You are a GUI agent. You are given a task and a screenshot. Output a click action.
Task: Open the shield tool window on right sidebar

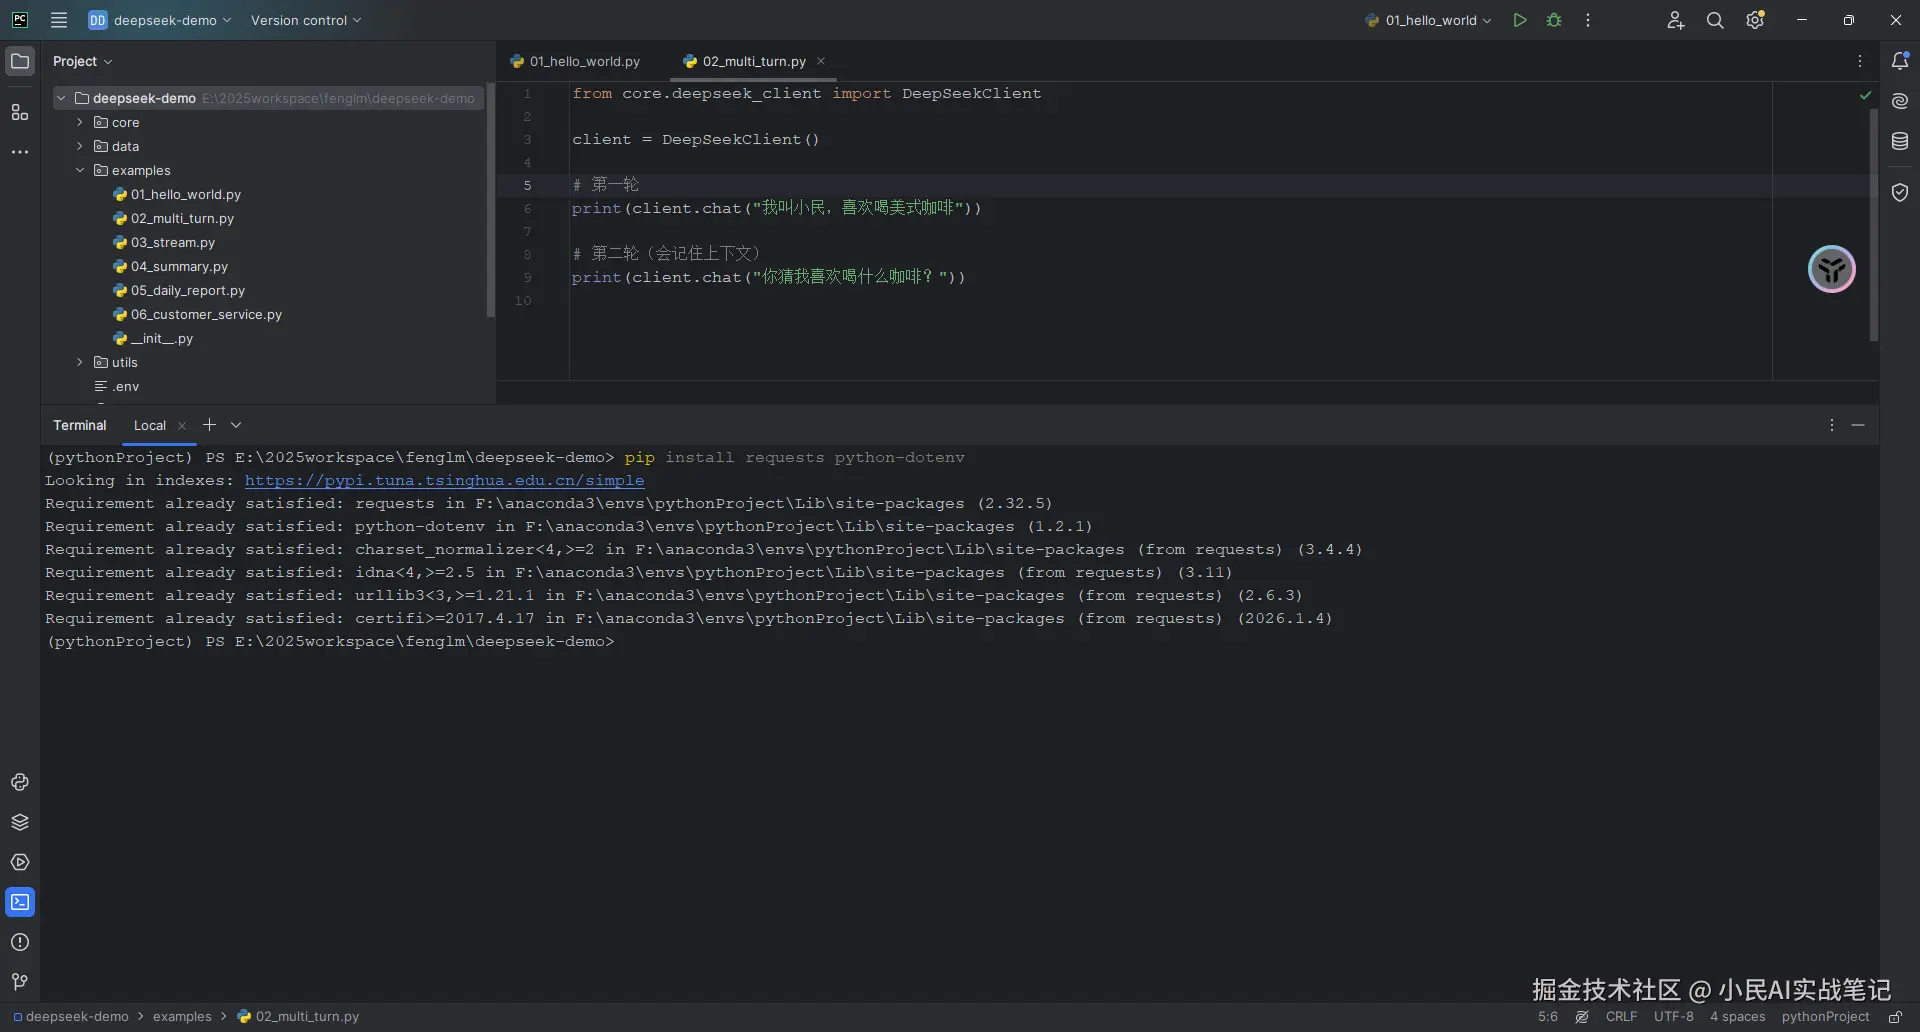click(1900, 192)
